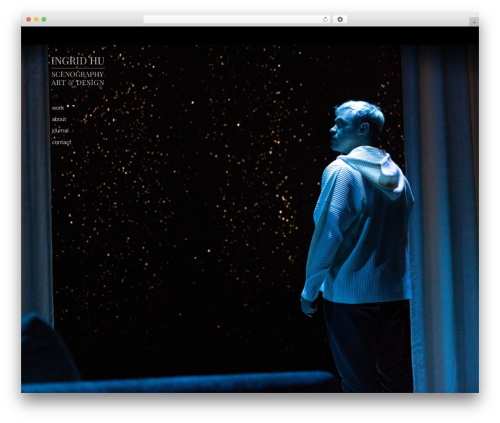500x423 pixels.
Task: Minimize the window using the yellow dot
Action: tap(36, 20)
